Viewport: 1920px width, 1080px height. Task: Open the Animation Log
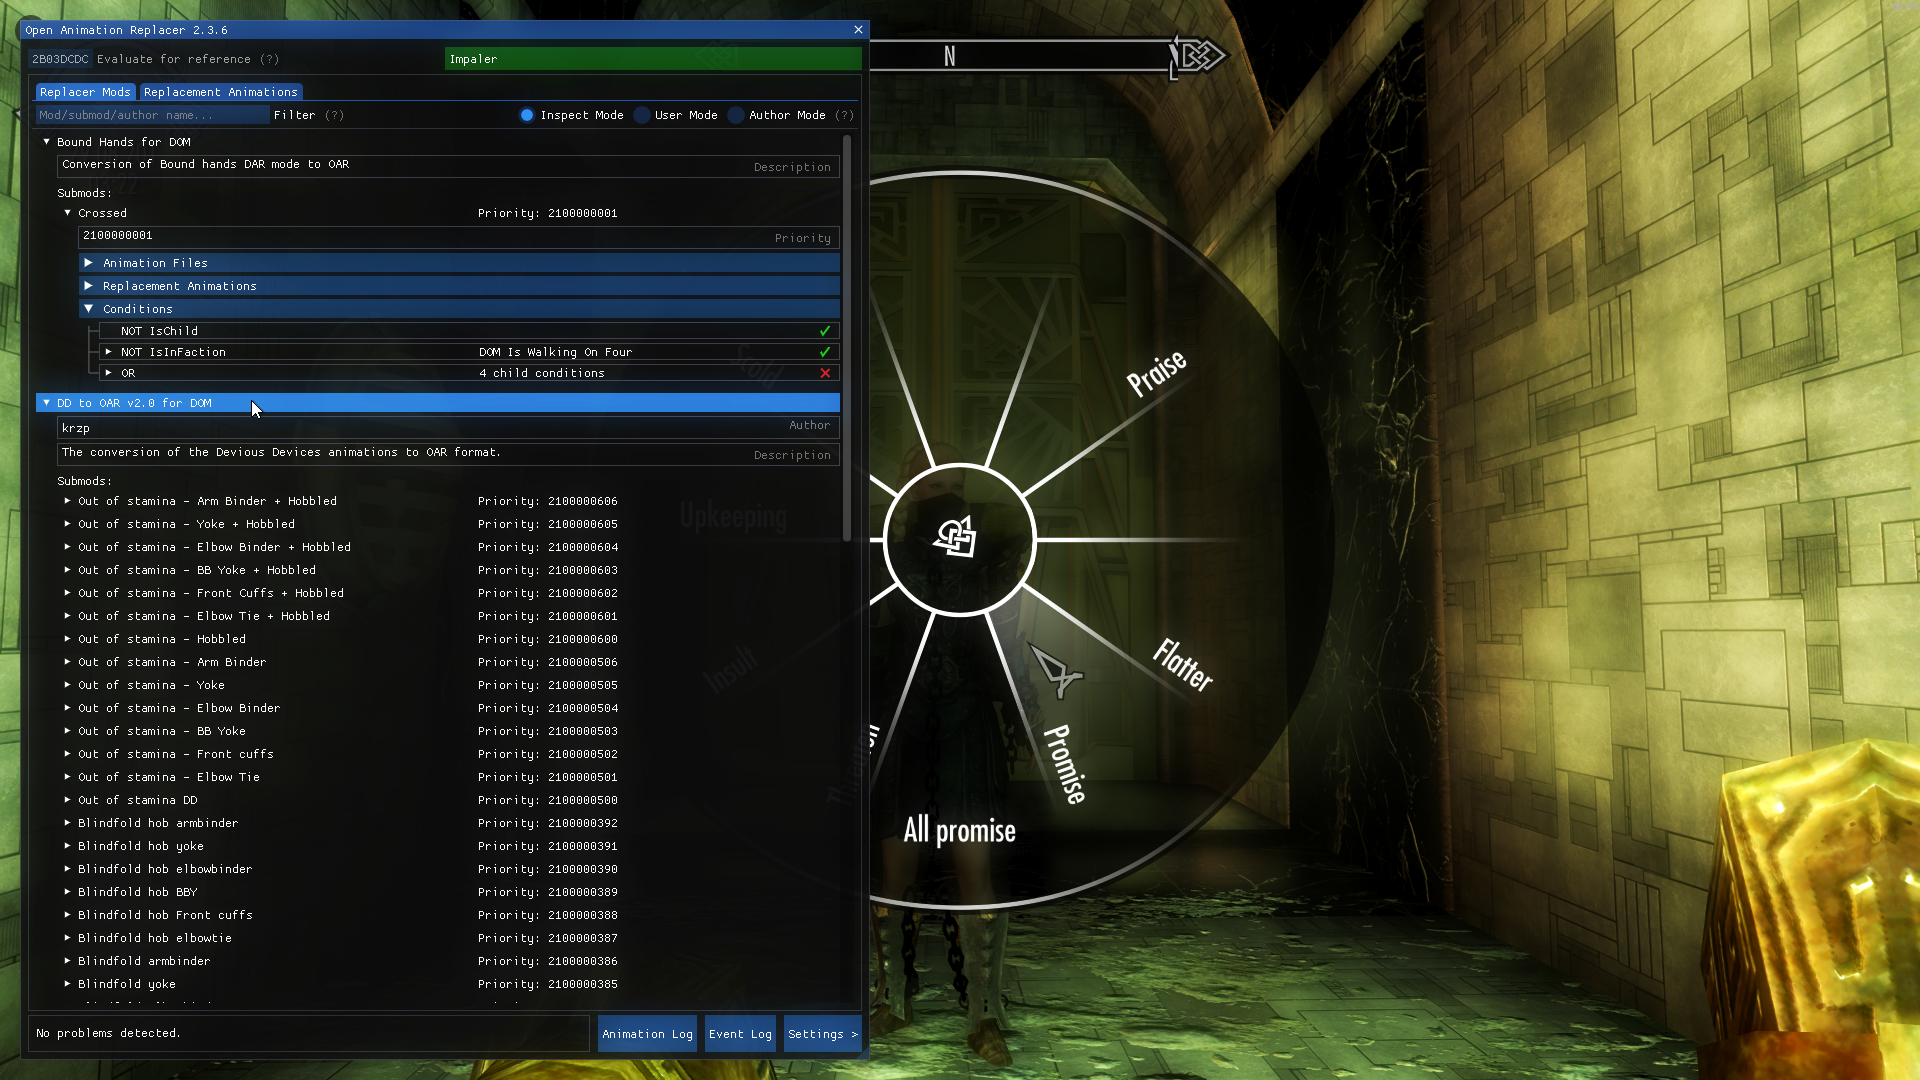pos(647,1034)
